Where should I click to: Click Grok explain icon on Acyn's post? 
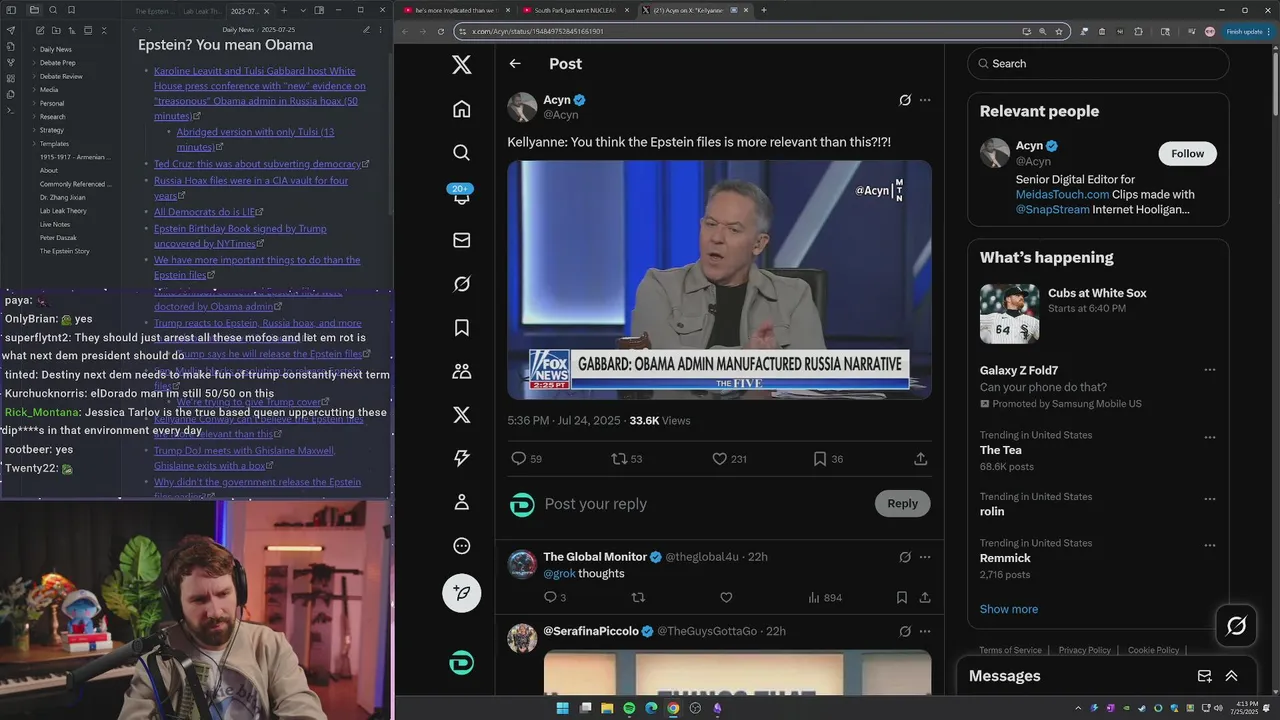click(x=905, y=100)
